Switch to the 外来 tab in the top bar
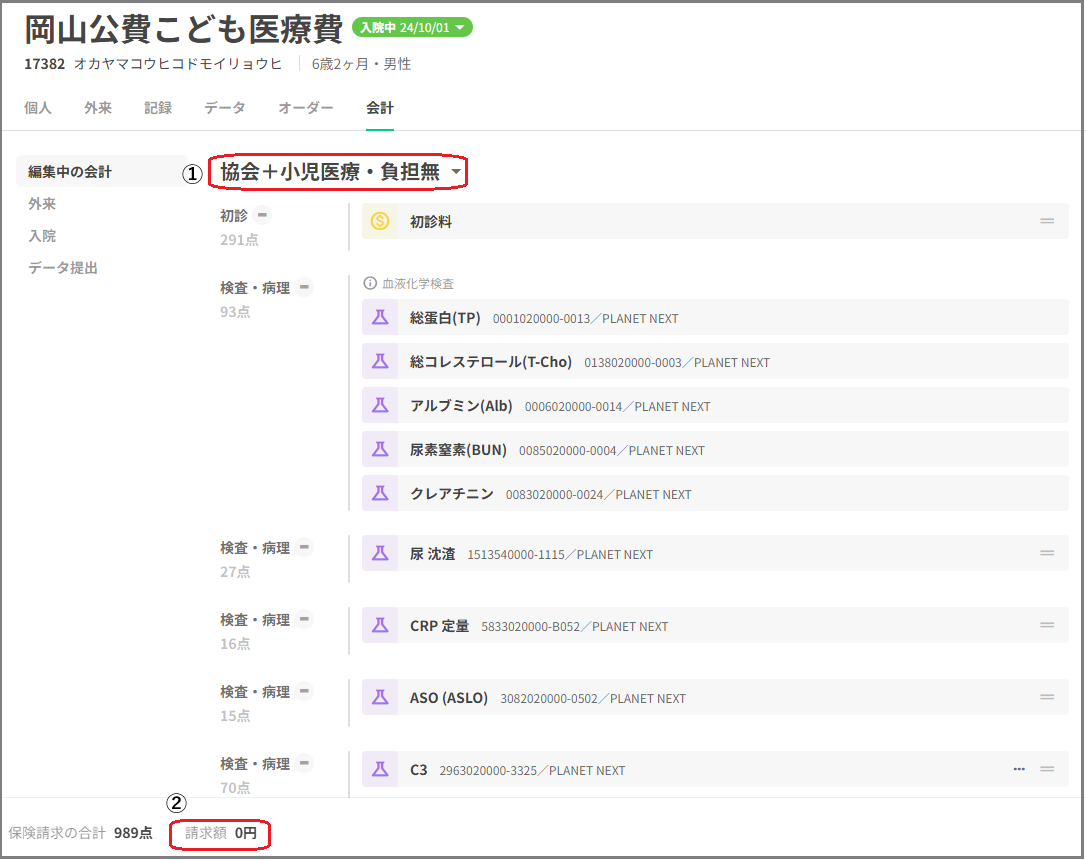1086x860 pixels. [98, 108]
